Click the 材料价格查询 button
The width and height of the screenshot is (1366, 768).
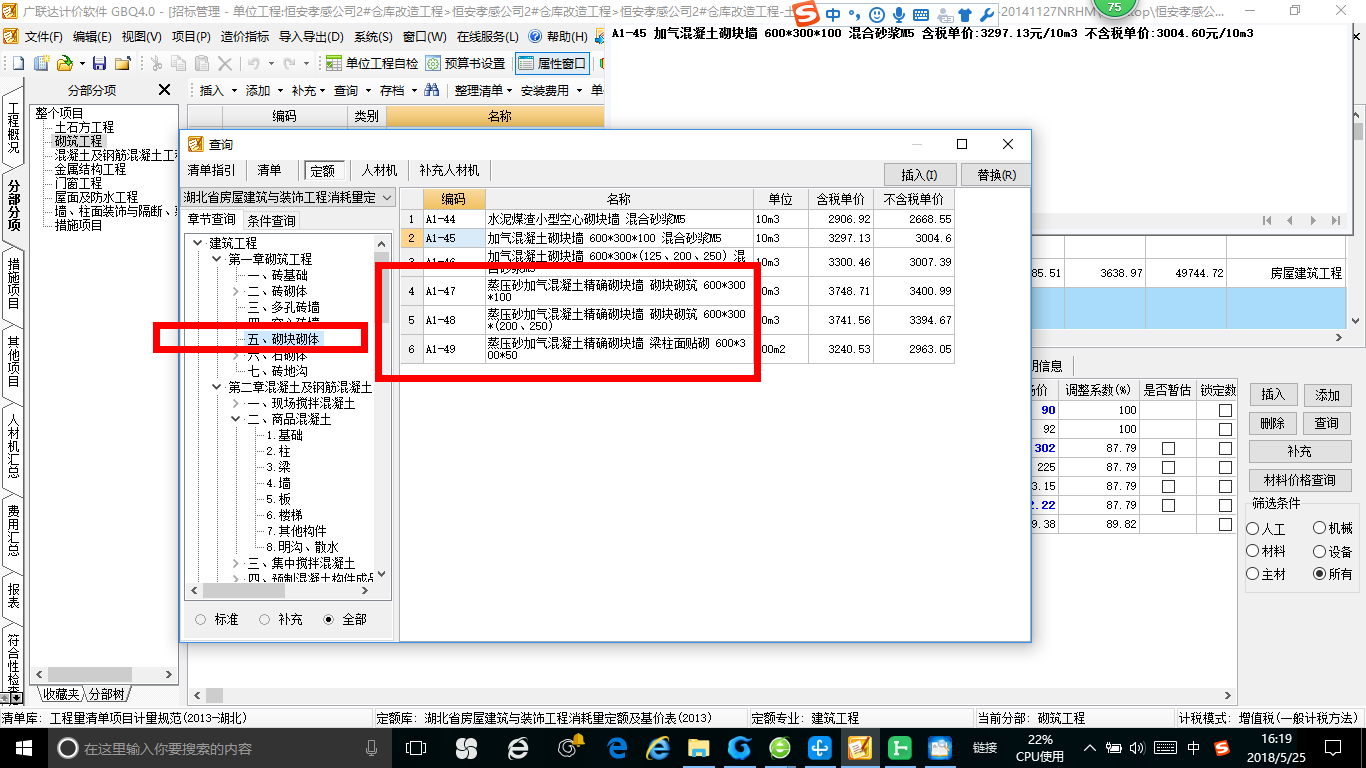click(1300, 480)
